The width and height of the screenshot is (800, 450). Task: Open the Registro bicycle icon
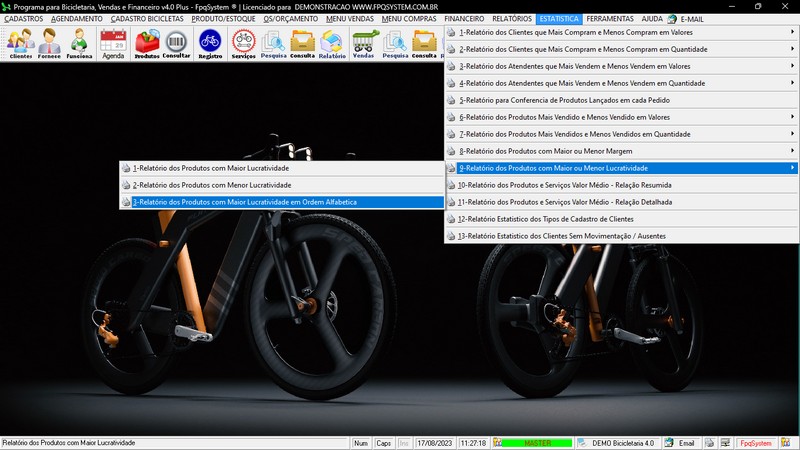(210, 43)
